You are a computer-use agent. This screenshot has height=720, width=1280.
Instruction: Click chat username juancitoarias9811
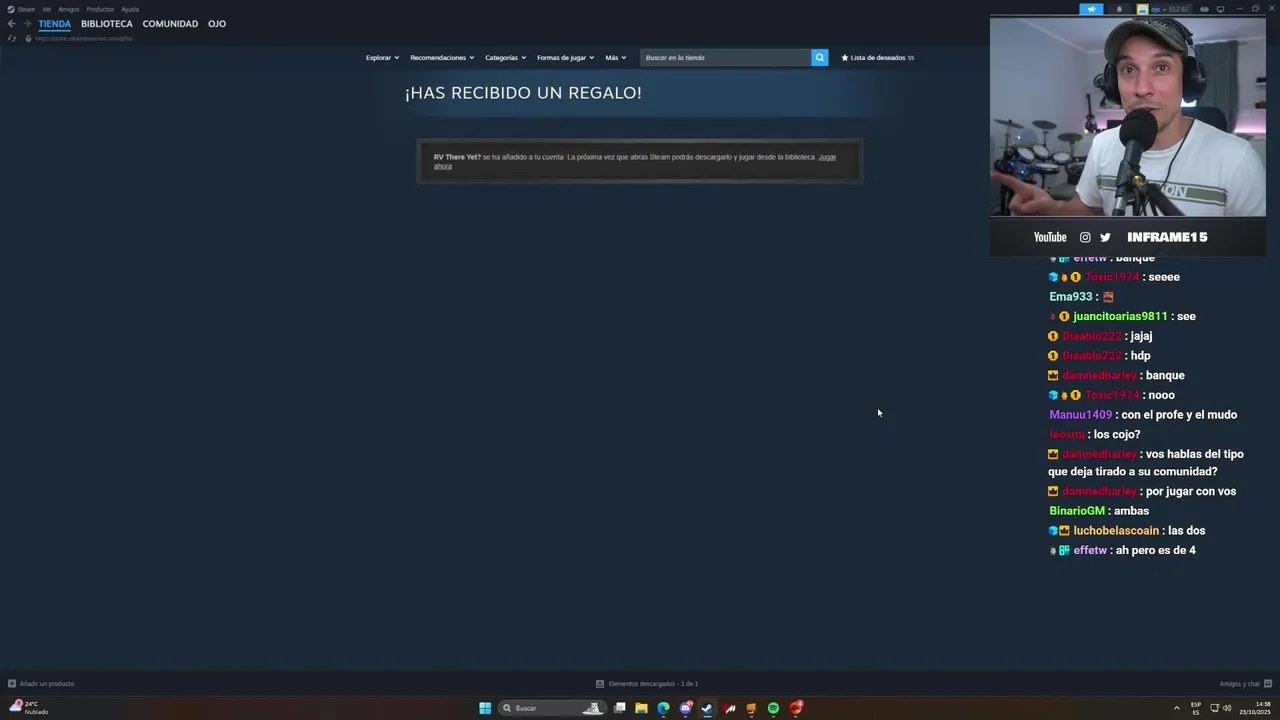1120,316
